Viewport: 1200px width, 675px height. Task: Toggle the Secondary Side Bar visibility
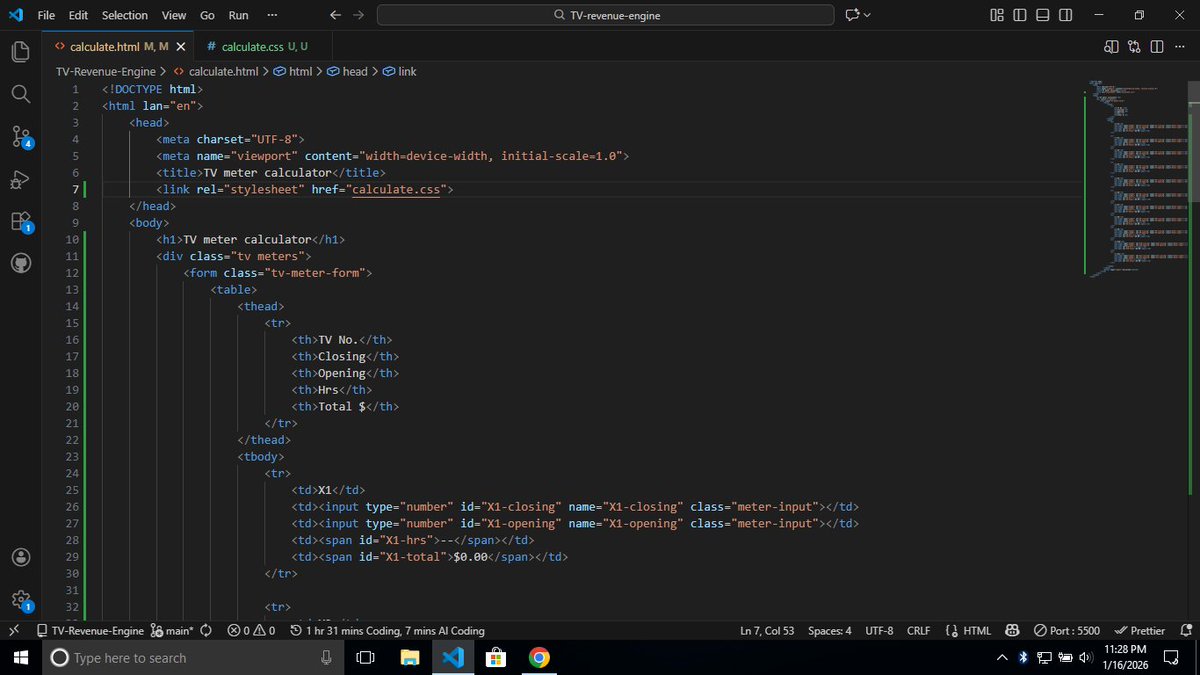pyautogui.click(x=1065, y=15)
